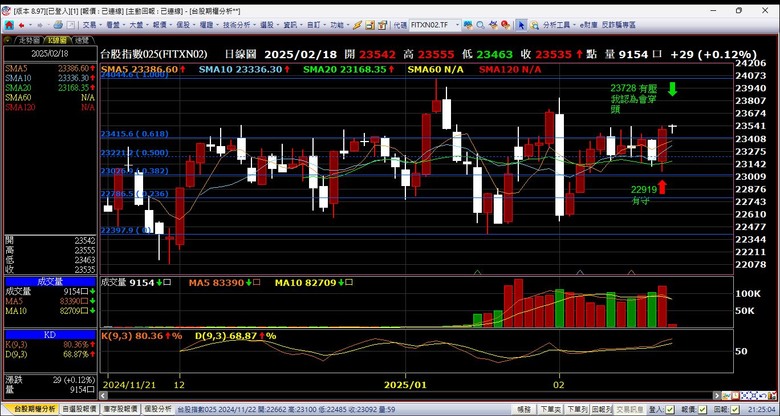The image size is (780, 416).
Task: Click the figure icon right of the magnifier
Action: click(493, 25)
